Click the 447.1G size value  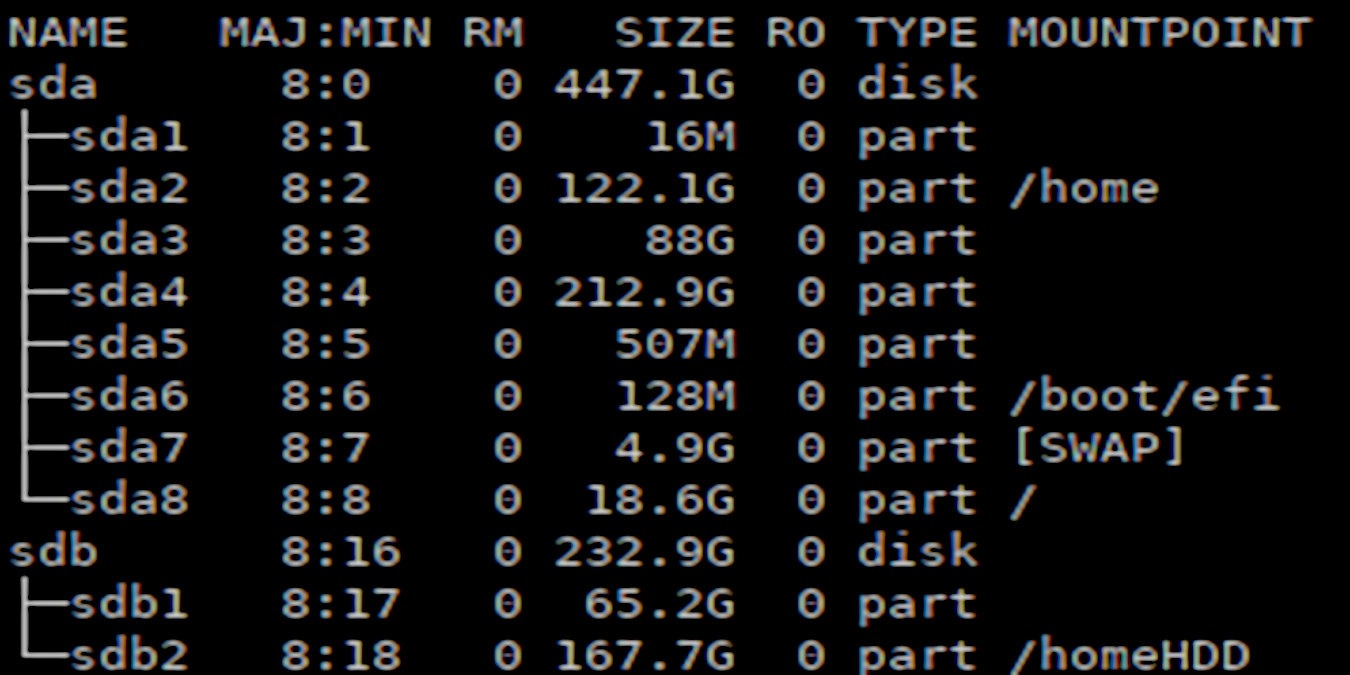coord(645,85)
